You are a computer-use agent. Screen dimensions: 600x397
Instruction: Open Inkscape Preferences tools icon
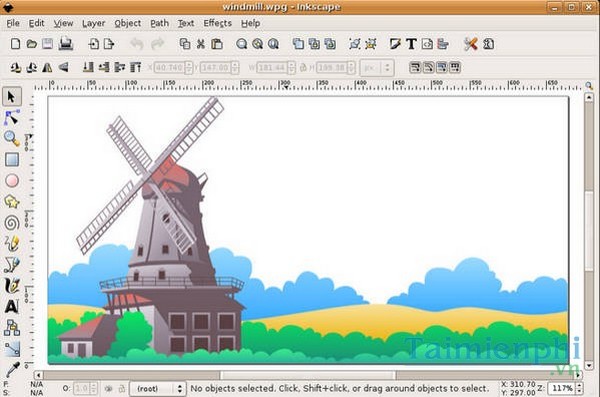point(471,44)
